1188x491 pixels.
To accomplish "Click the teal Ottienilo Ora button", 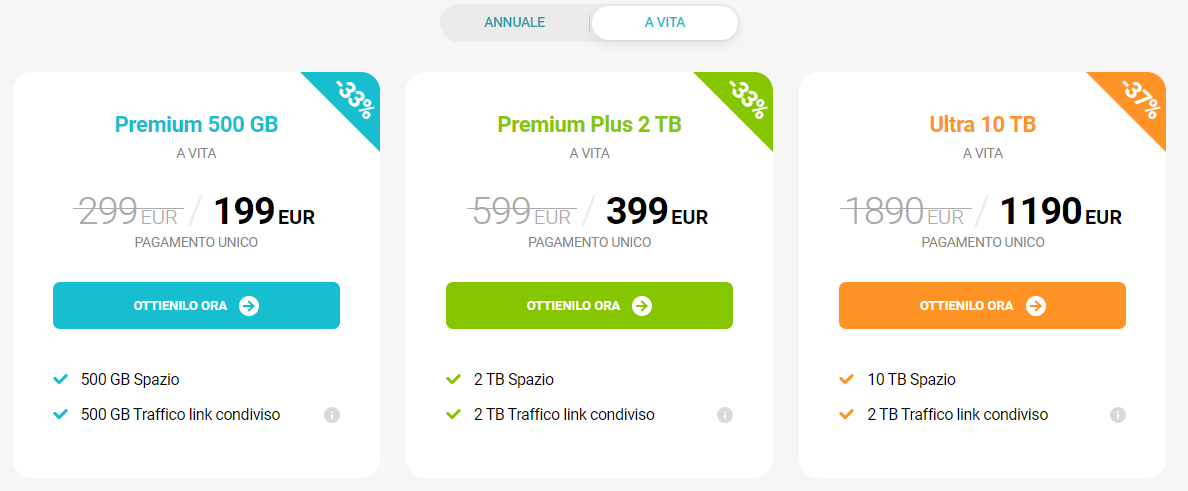I will [196, 305].
